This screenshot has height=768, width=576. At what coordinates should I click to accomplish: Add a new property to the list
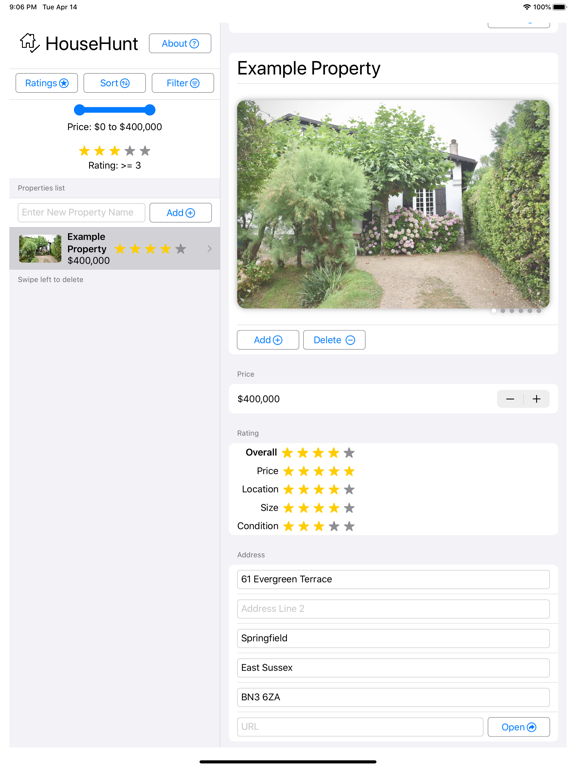pyautogui.click(x=180, y=213)
